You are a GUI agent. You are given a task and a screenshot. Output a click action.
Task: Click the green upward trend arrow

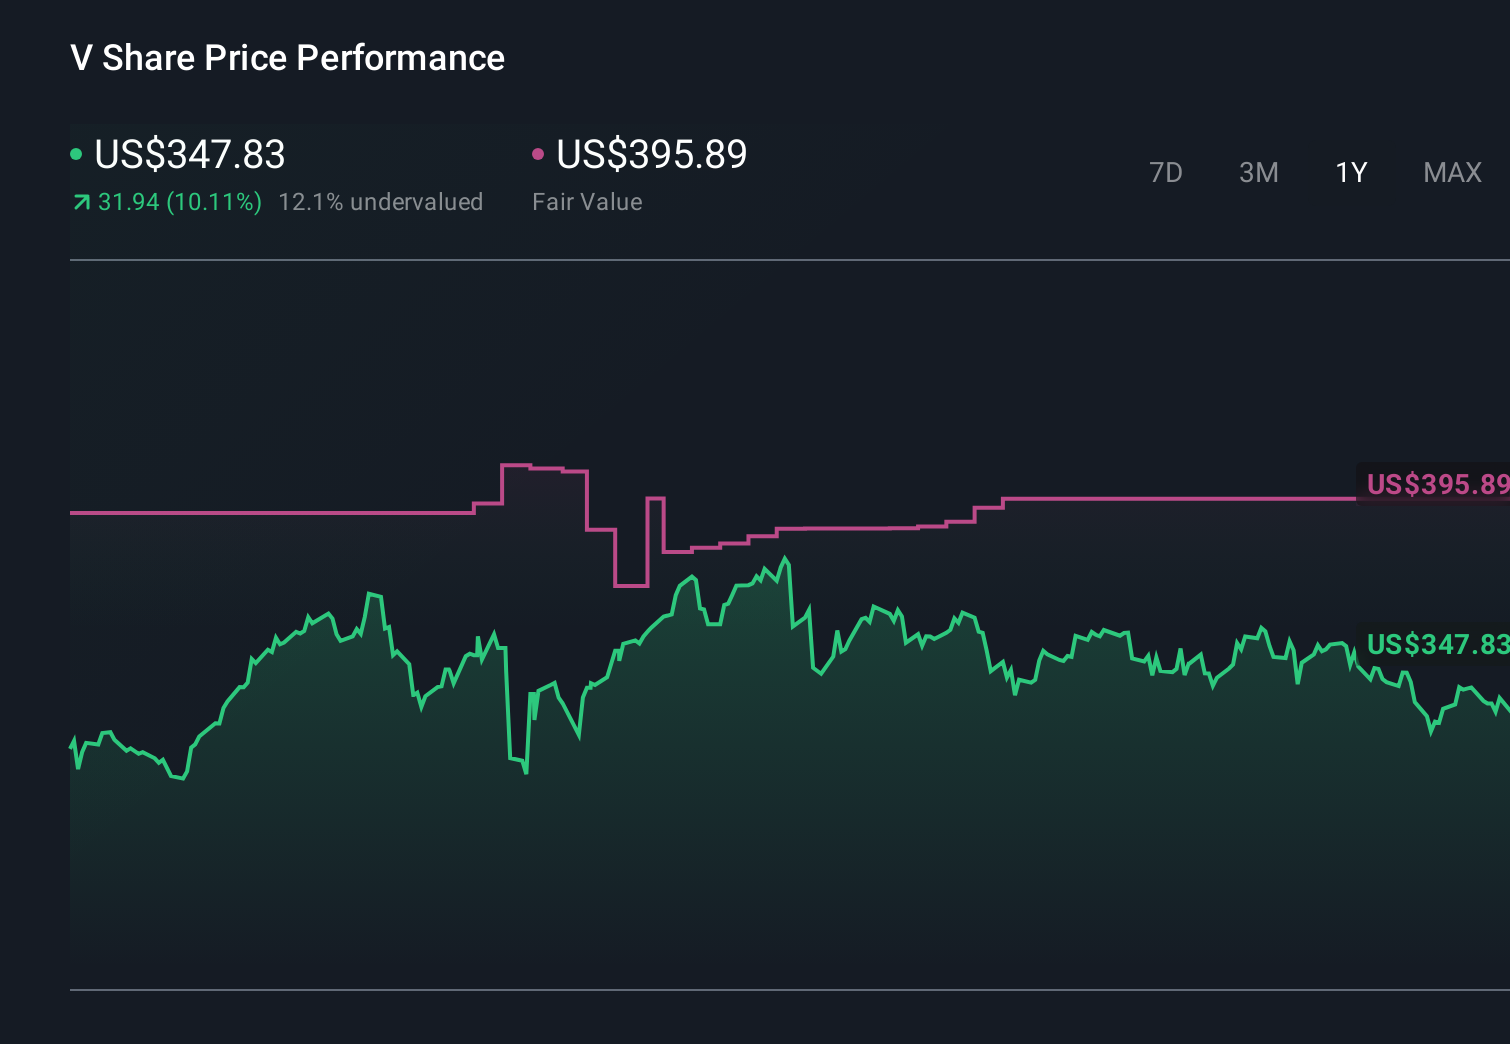coord(80,202)
